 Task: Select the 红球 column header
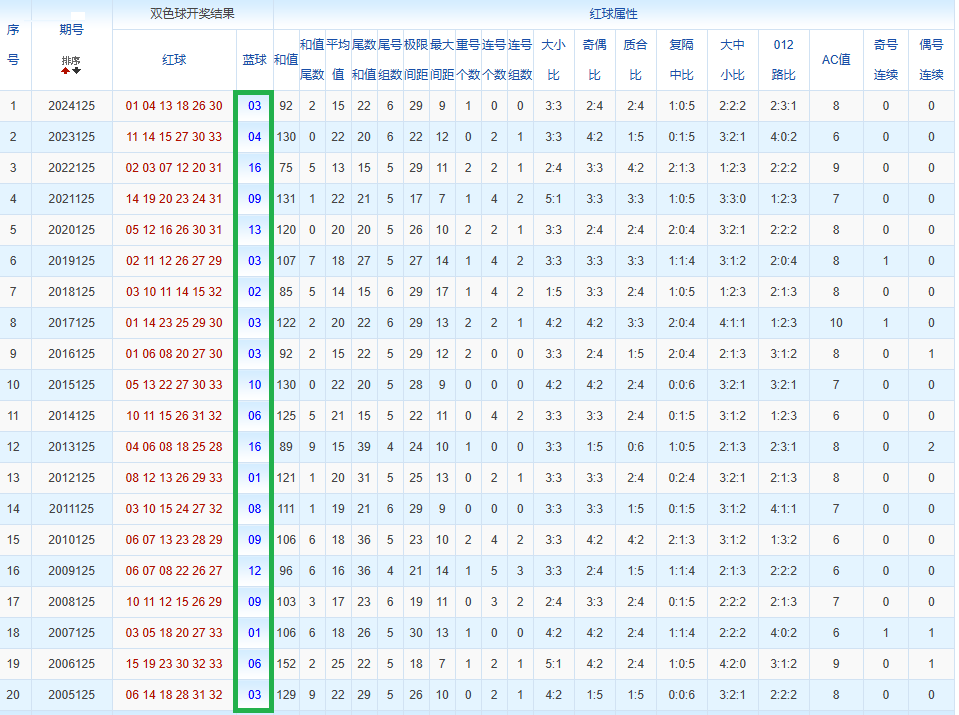(174, 59)
